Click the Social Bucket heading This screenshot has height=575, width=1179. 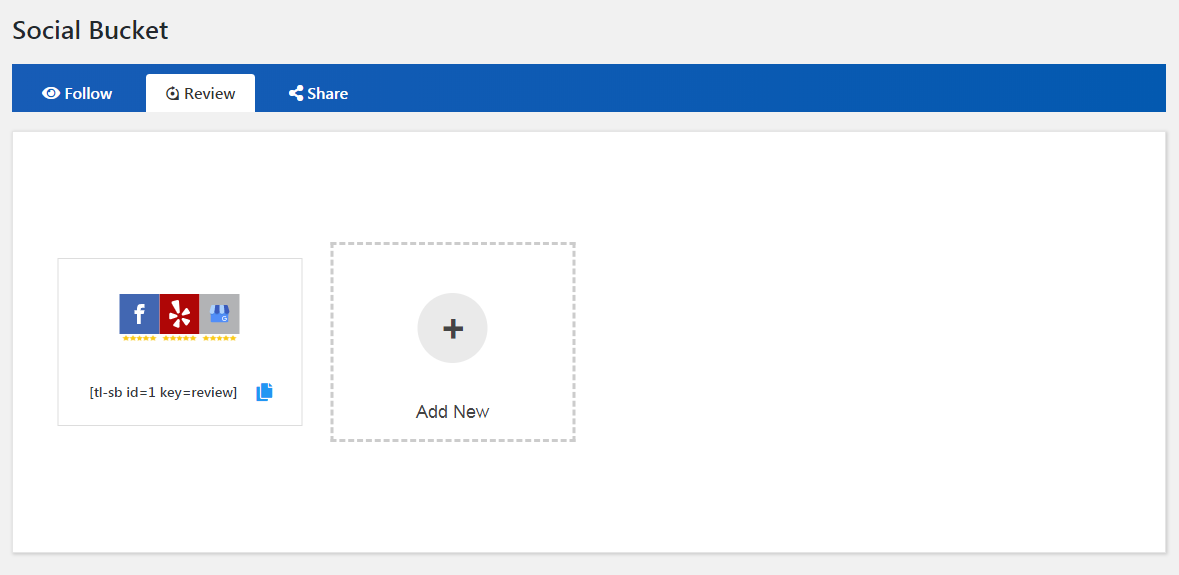tap(90, 30)
